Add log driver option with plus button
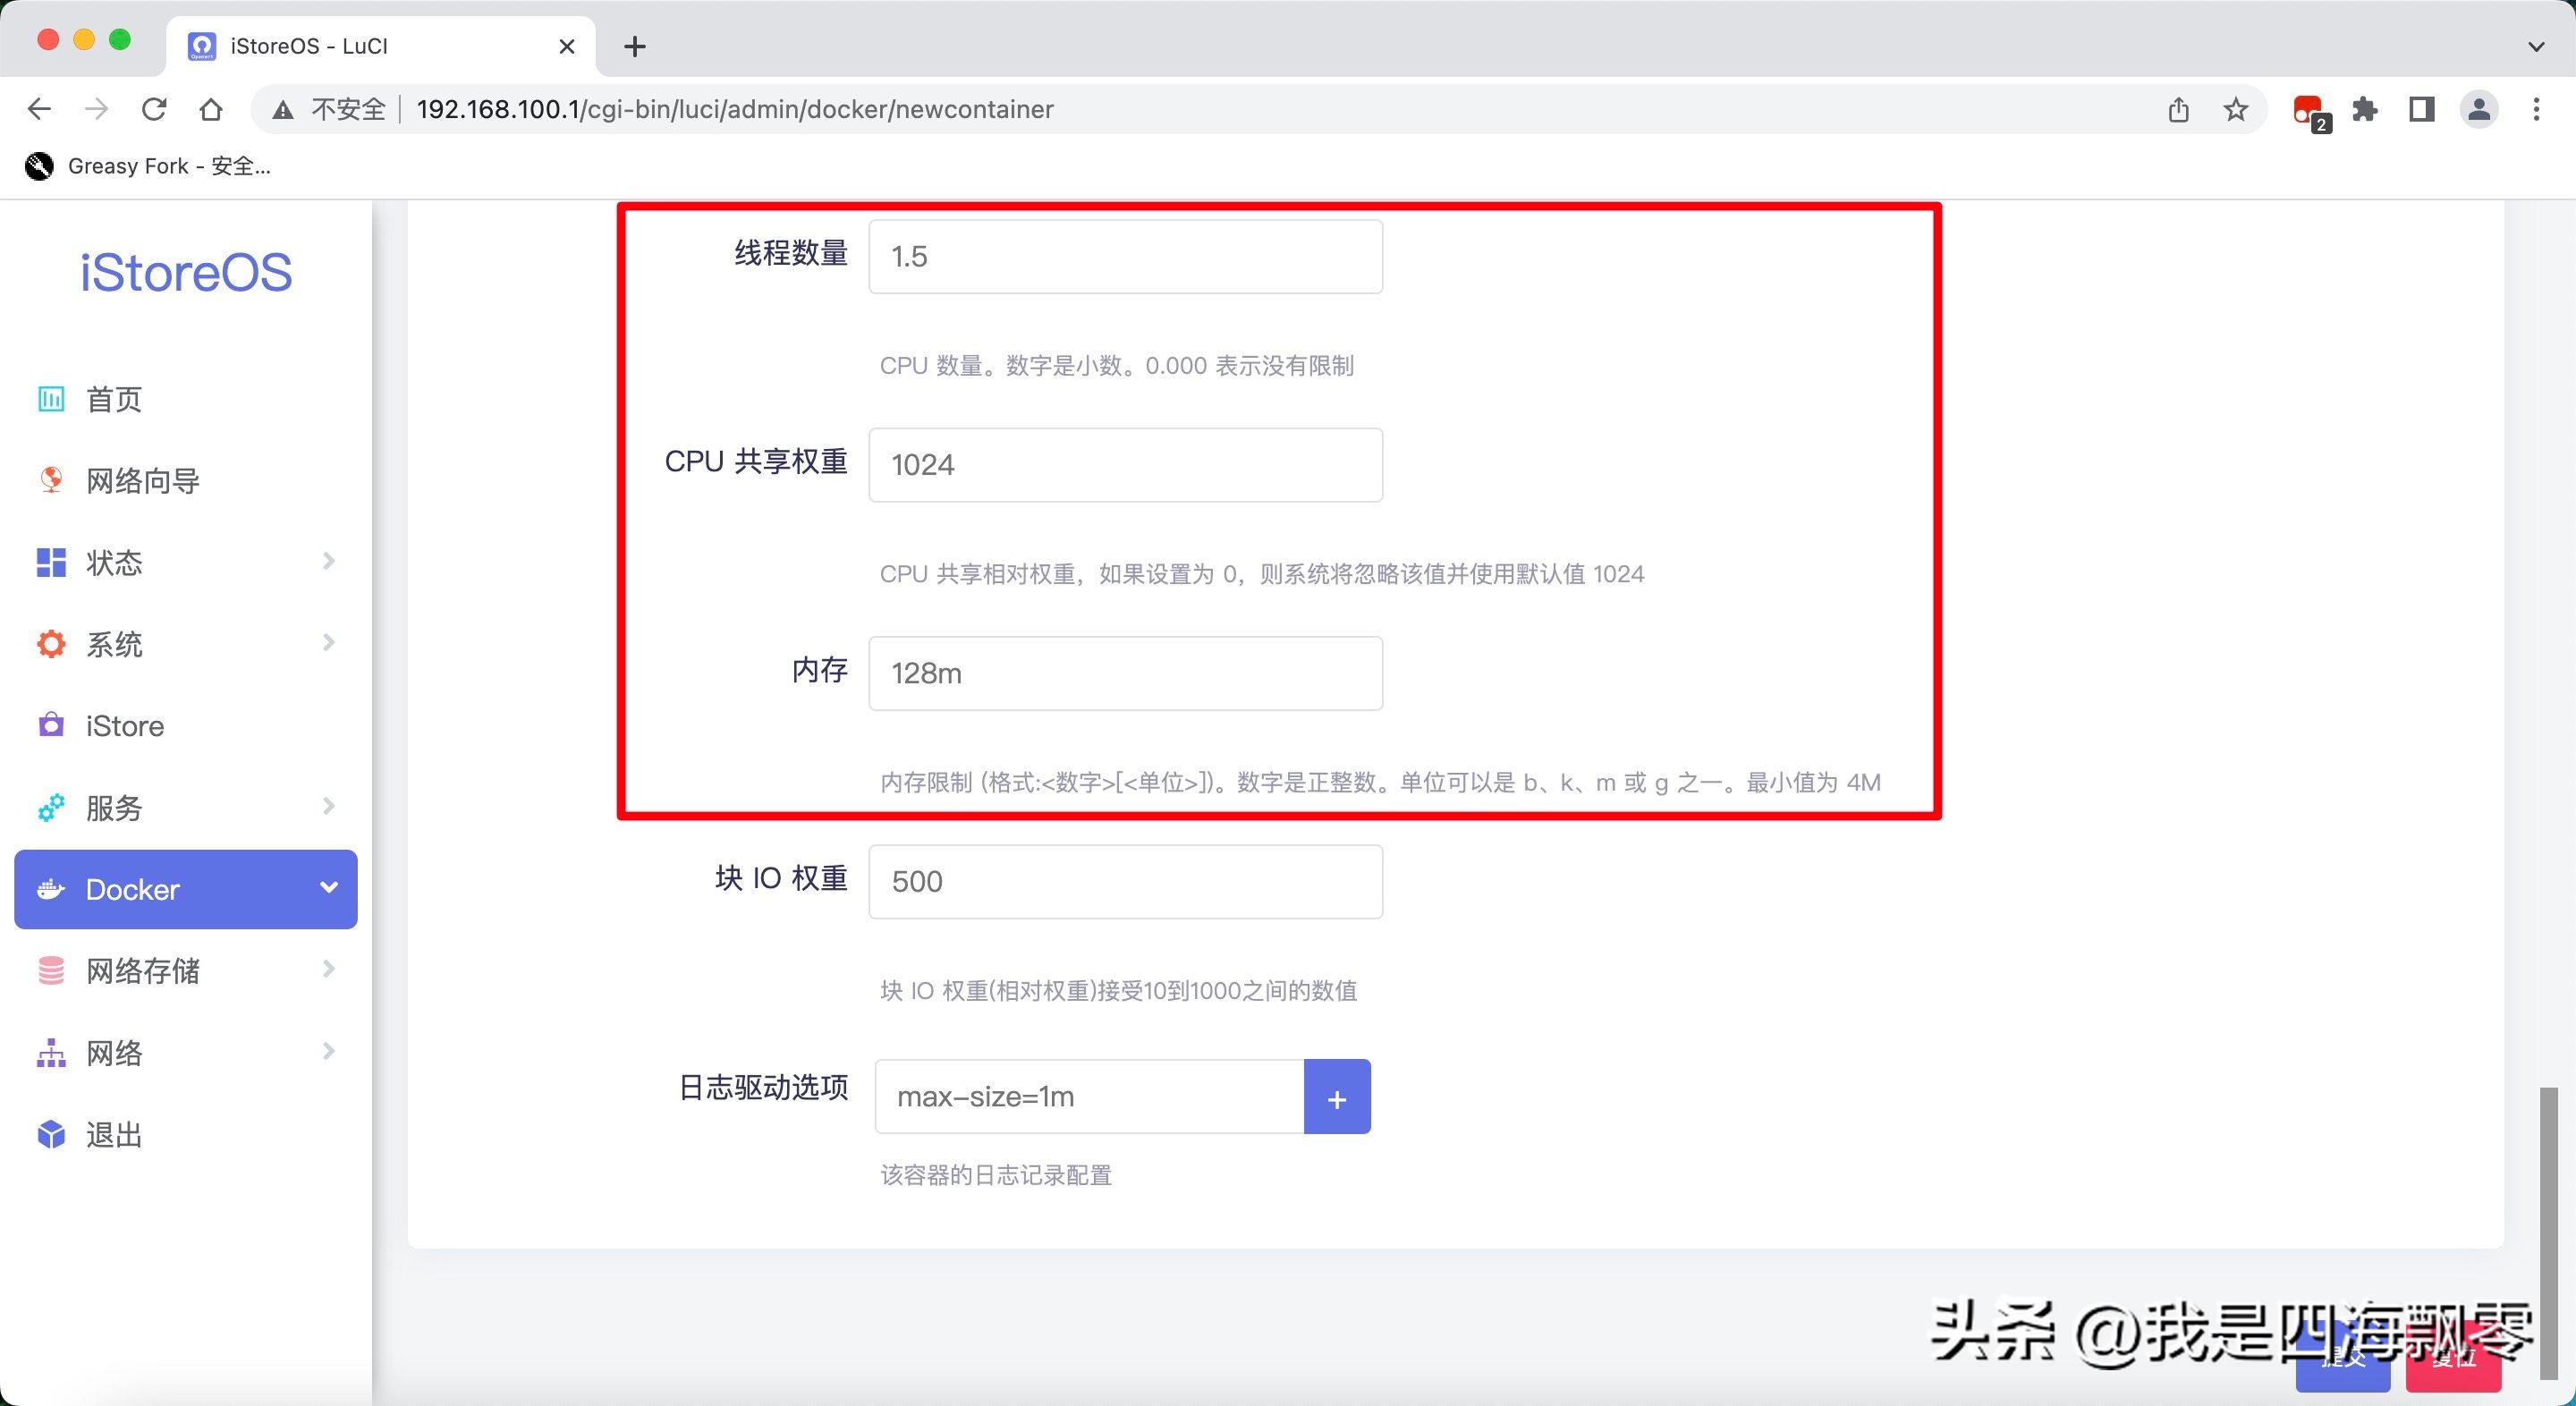 (x=1337, y=1097)
